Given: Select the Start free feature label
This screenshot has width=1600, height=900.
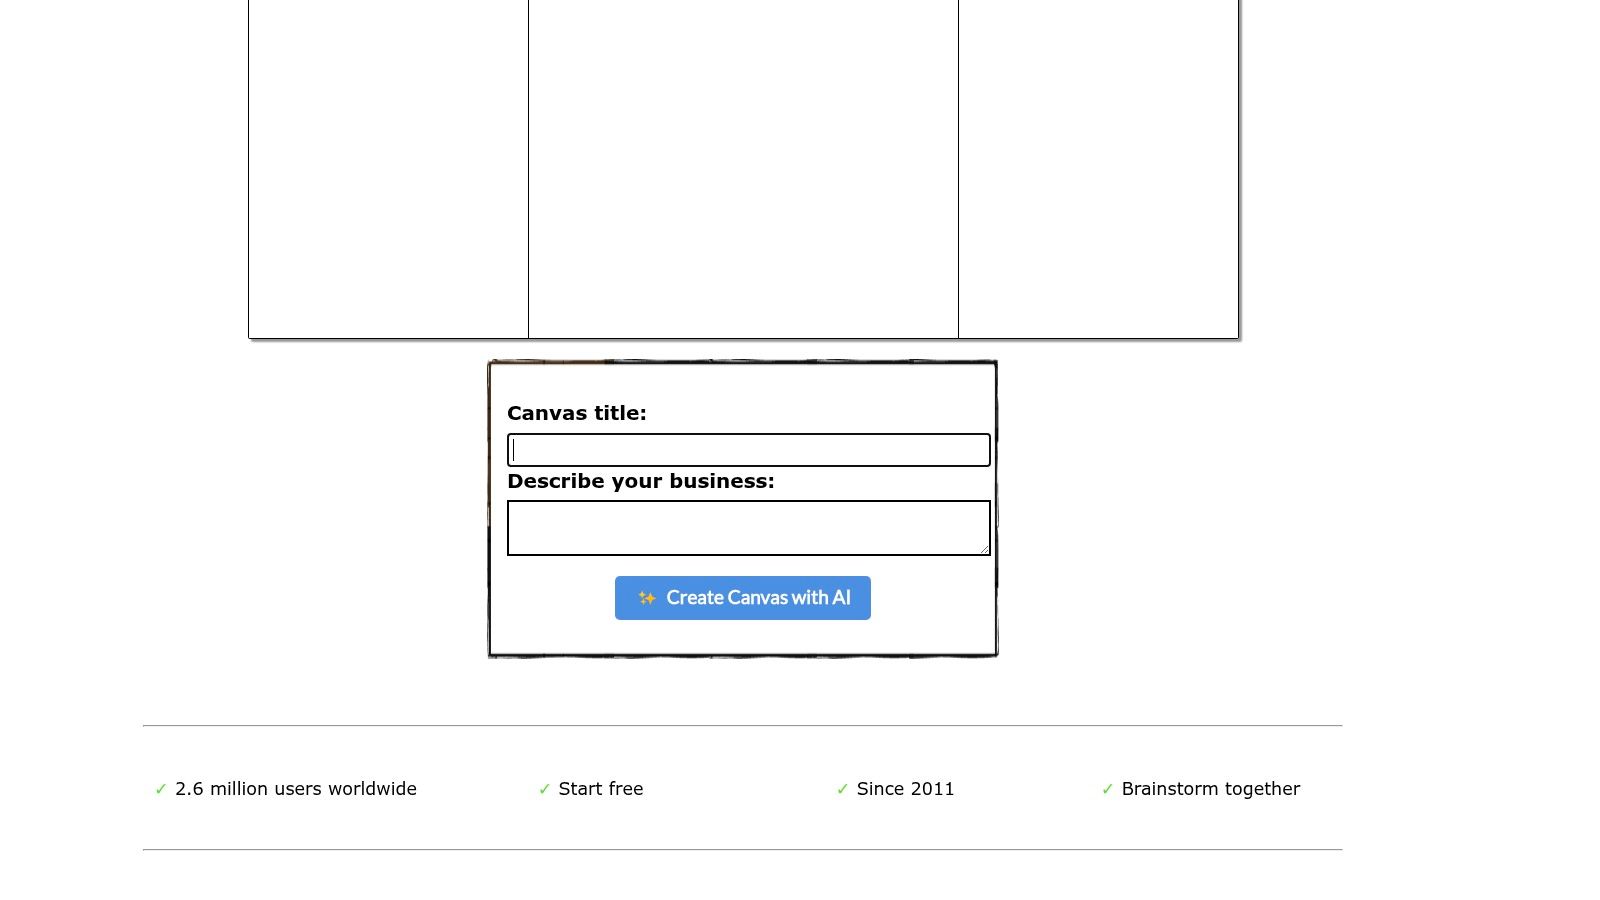Looking at the screenshot, I should [600, 789].
